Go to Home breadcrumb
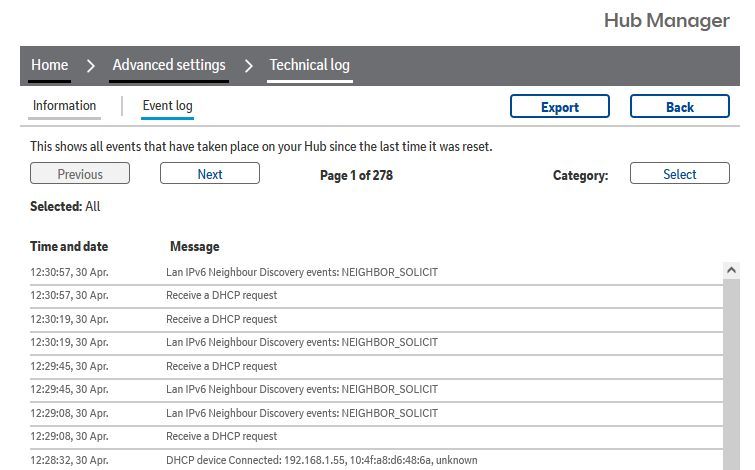The height and width of the screenshot is (470, 755). [50, 66]
